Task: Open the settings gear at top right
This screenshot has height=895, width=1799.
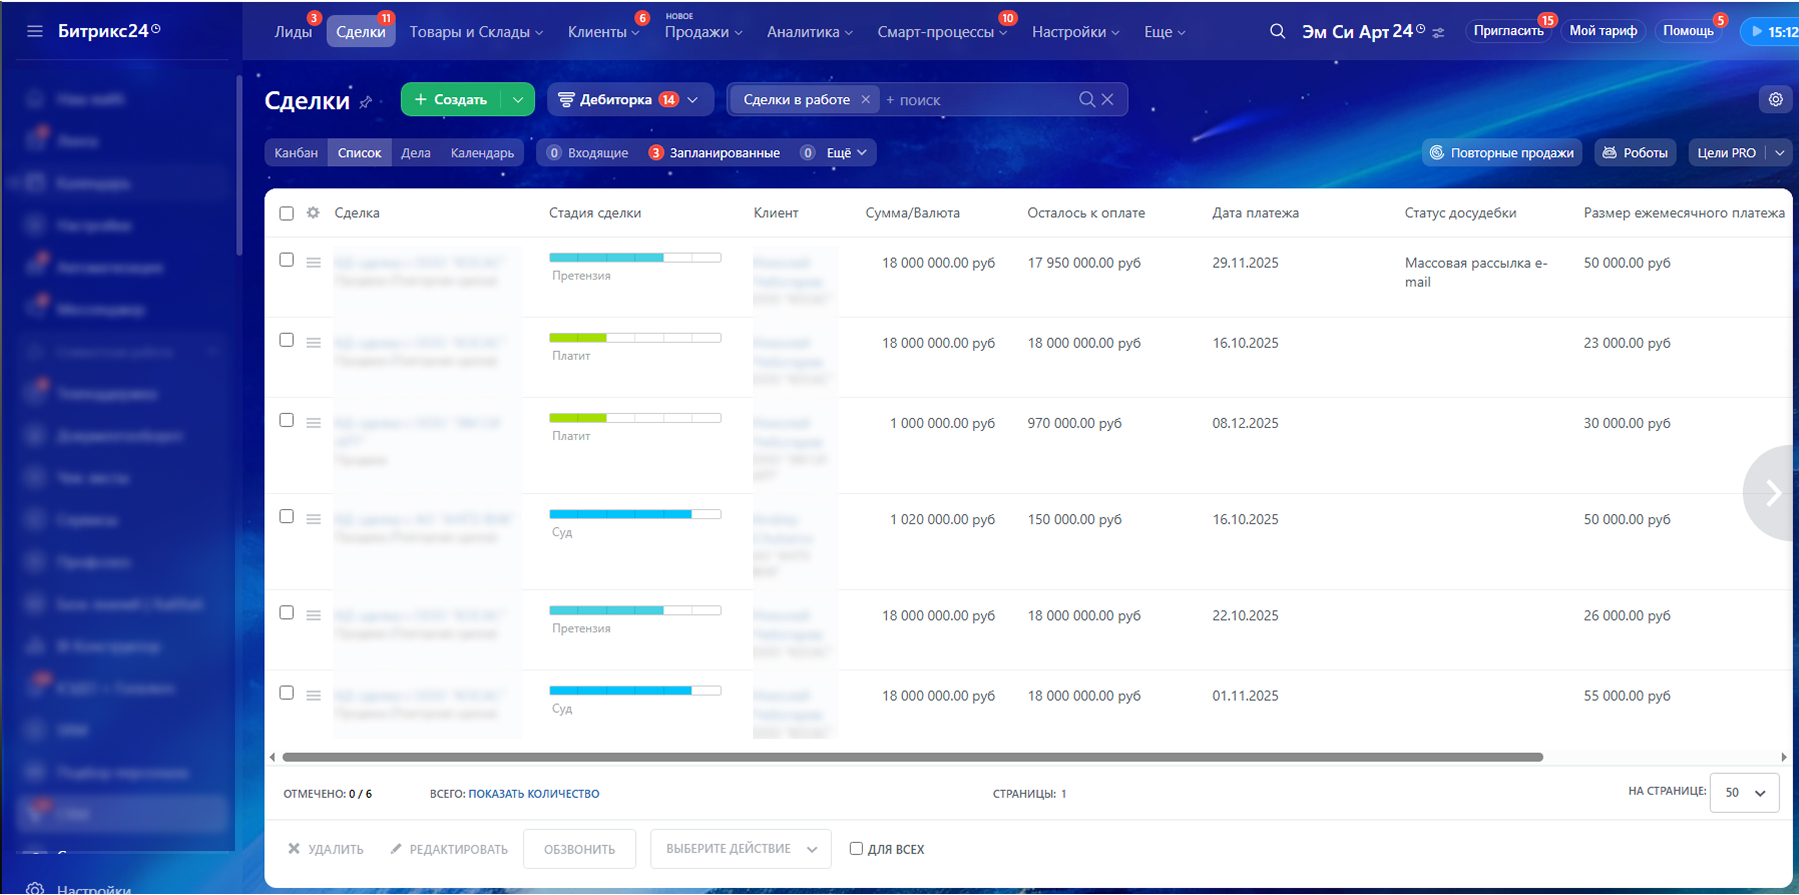Action: tap(1775, 100)
